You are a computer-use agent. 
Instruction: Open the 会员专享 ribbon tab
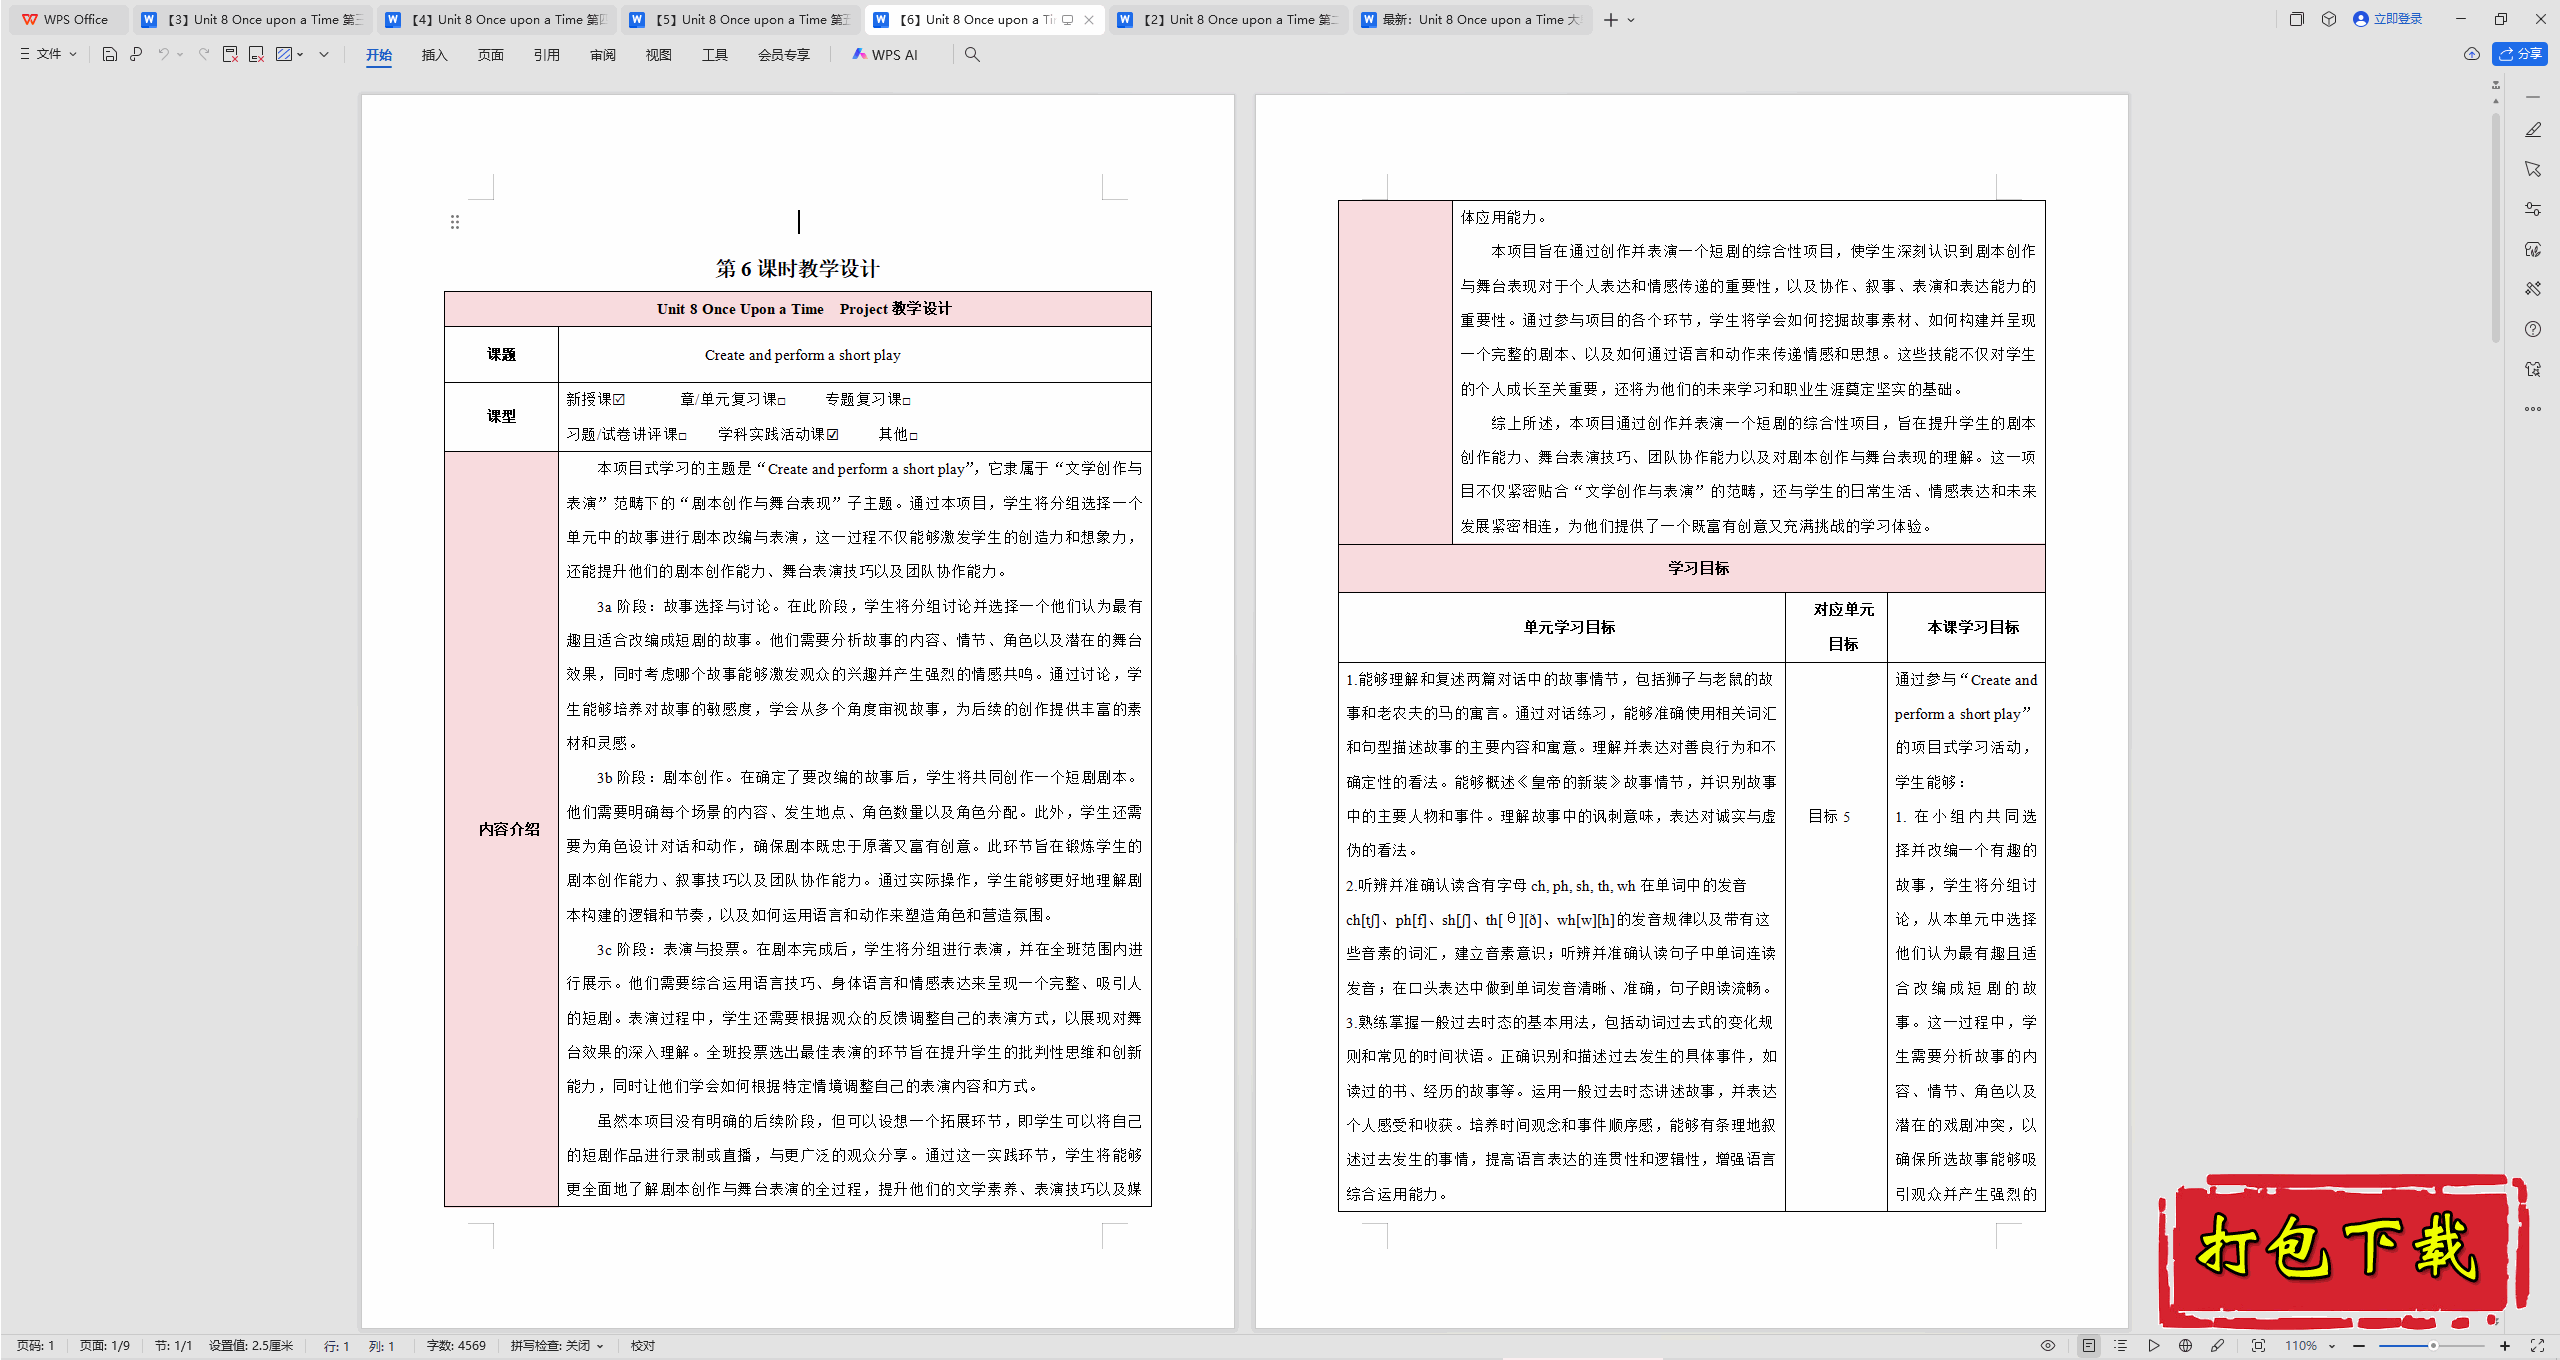[783, 55]
